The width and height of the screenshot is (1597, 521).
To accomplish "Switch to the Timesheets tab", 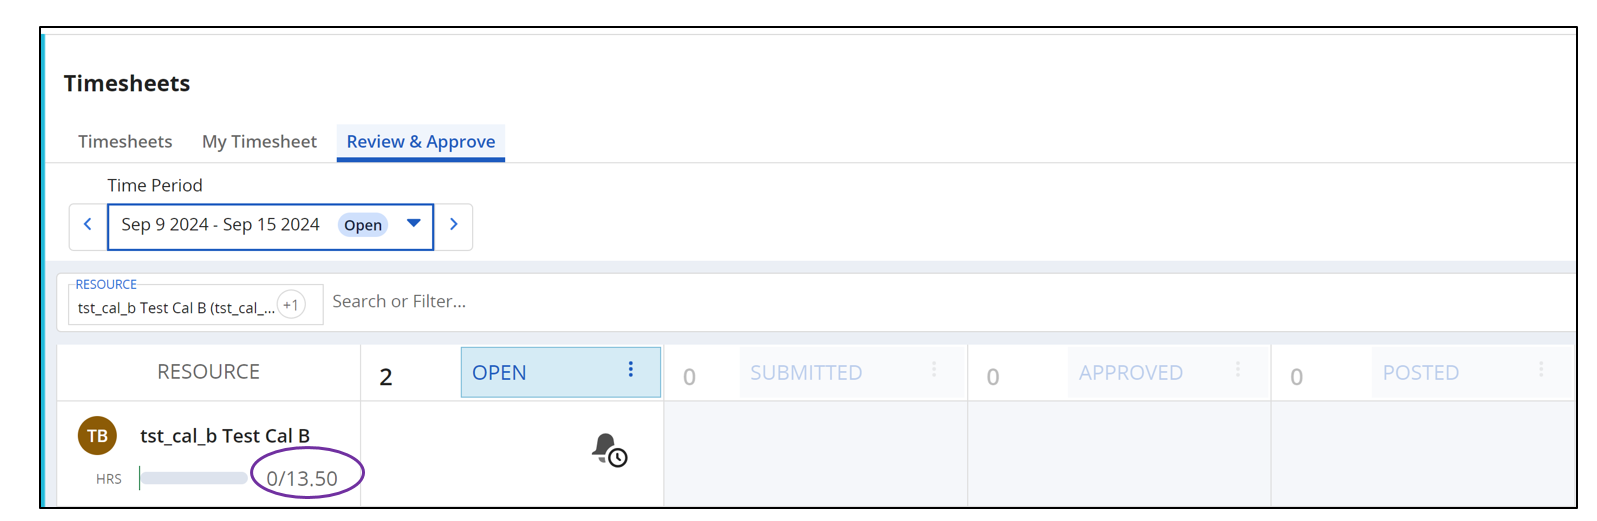I will 125,142.
